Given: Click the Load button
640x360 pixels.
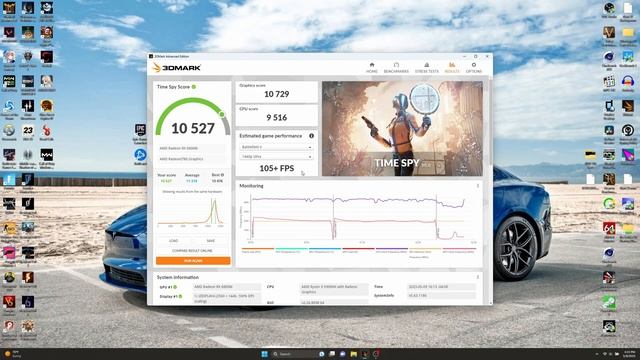Looking at the screenshot, I should (x=174, y=241).
